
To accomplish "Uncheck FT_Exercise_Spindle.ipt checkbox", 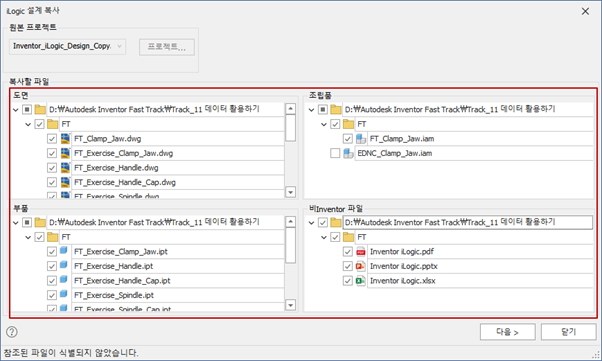I will pos(52,295).
